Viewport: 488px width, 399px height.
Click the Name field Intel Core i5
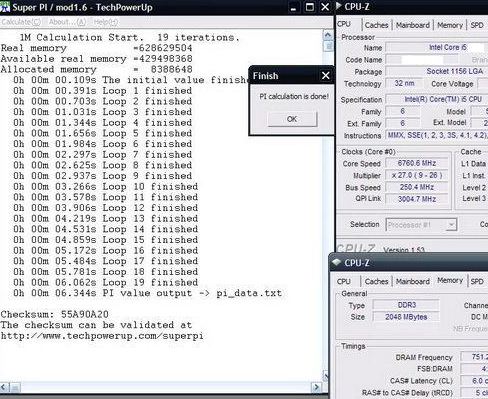pos(436,47)
